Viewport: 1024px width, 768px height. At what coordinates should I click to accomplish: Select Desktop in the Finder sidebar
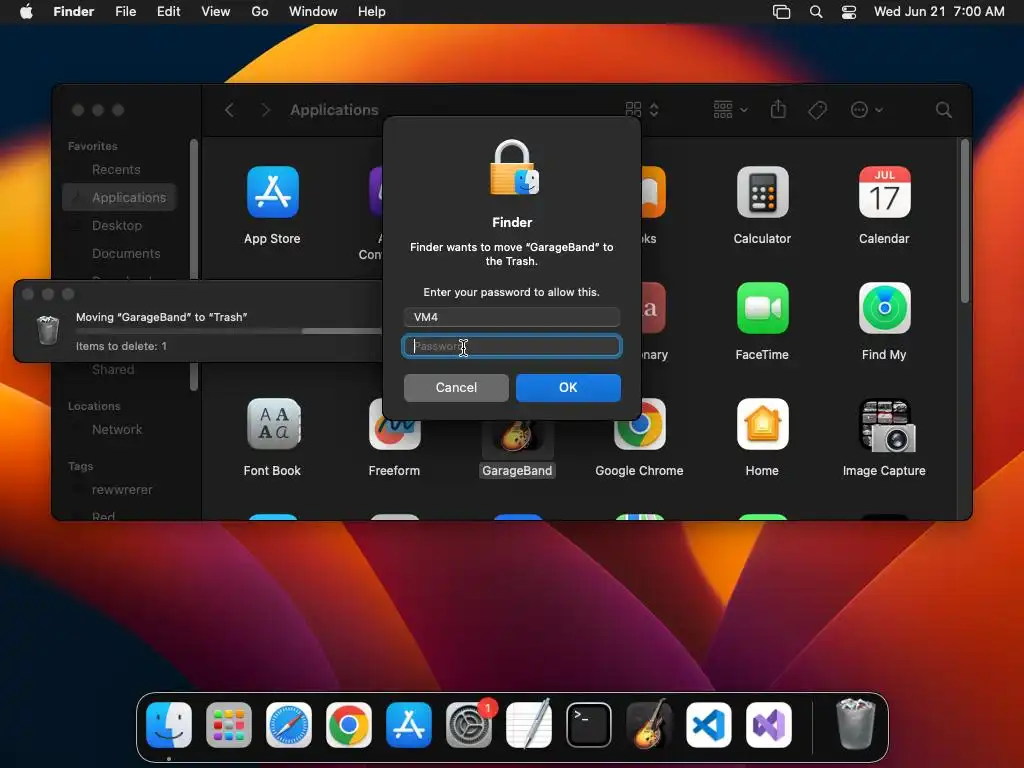click(117, 225)
